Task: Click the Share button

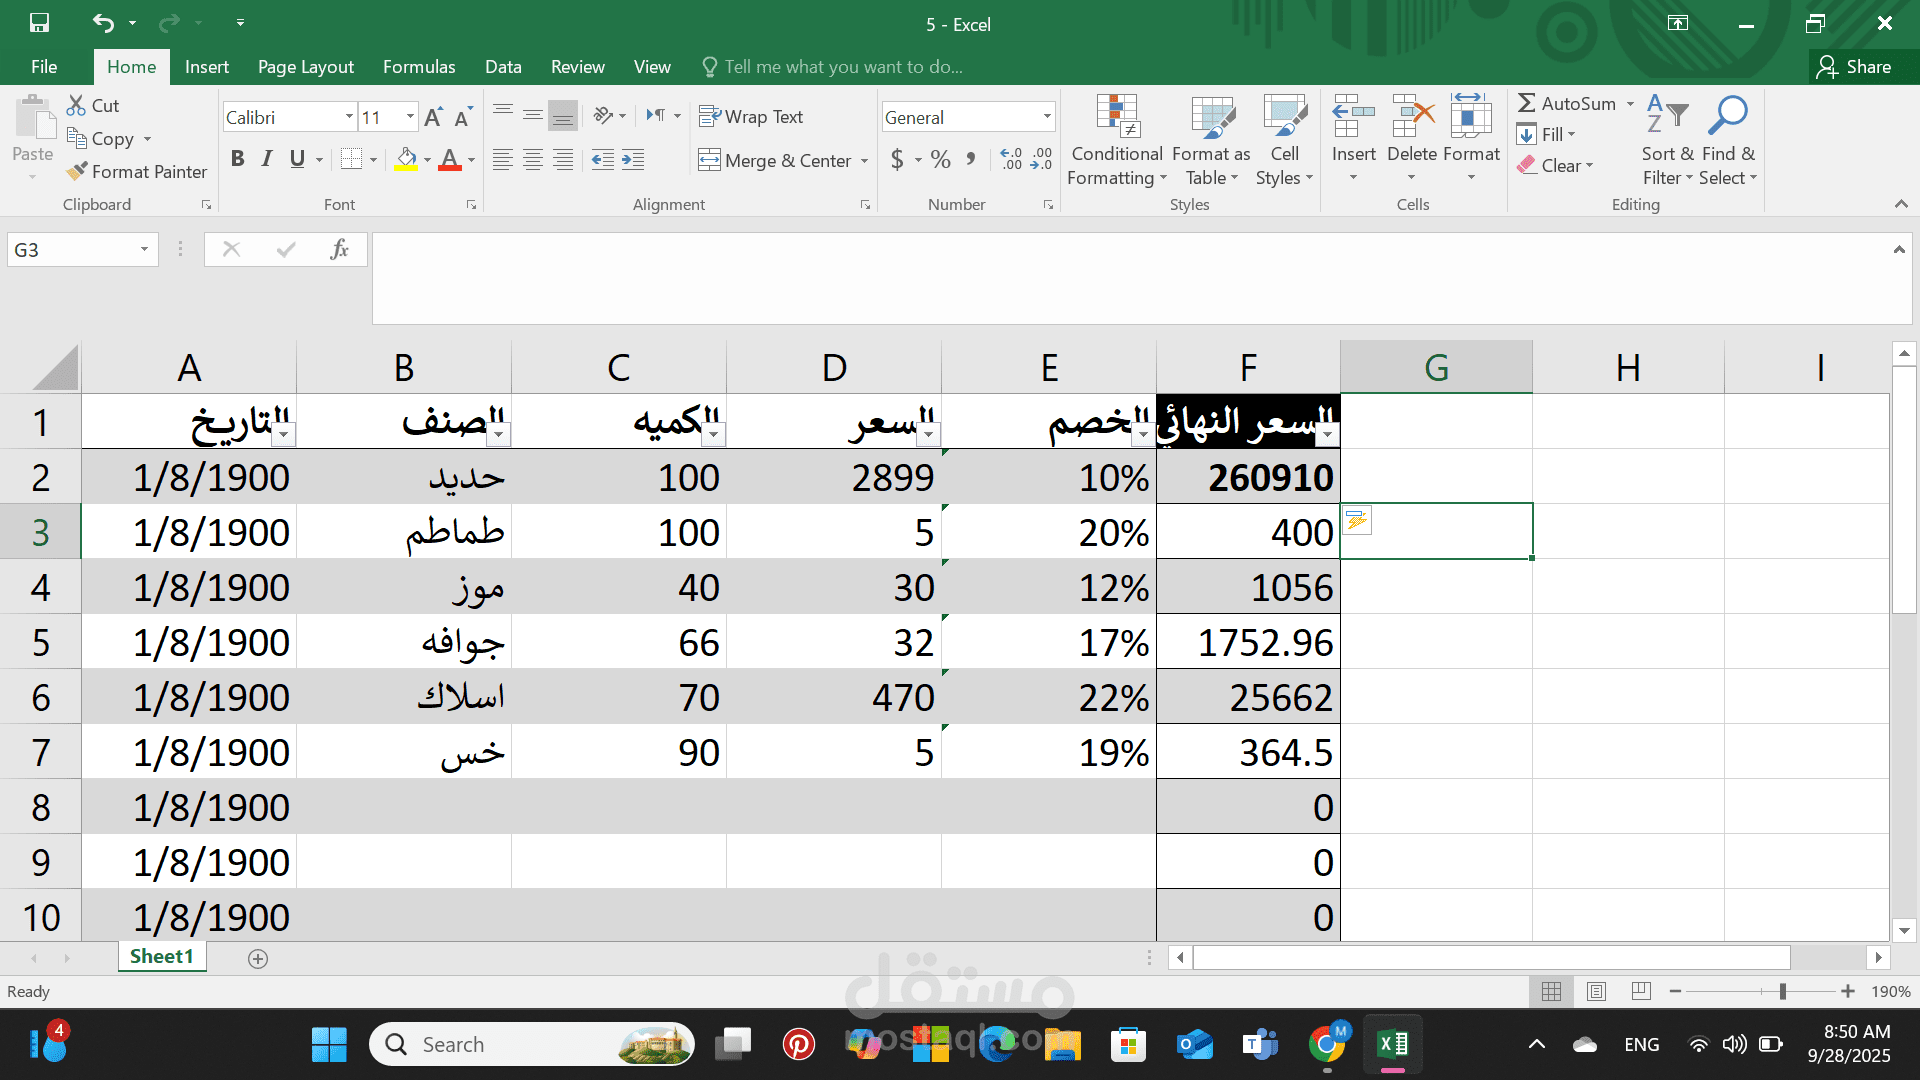Action: 1855,67
